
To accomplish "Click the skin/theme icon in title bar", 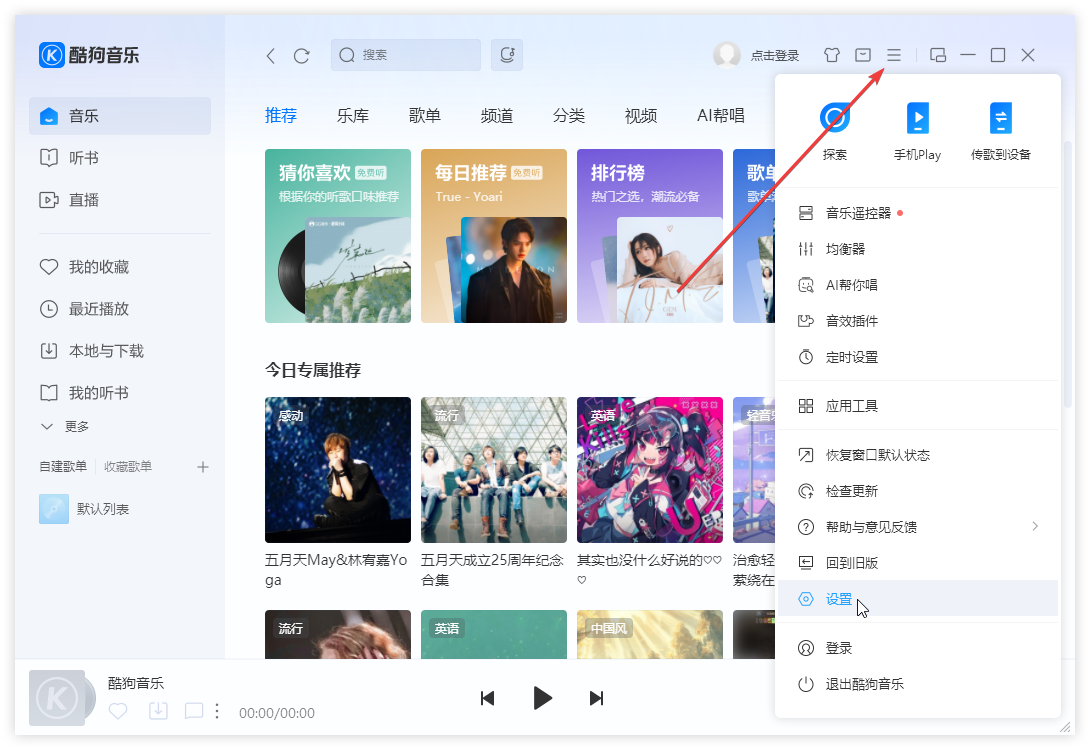I will point(831,55).
